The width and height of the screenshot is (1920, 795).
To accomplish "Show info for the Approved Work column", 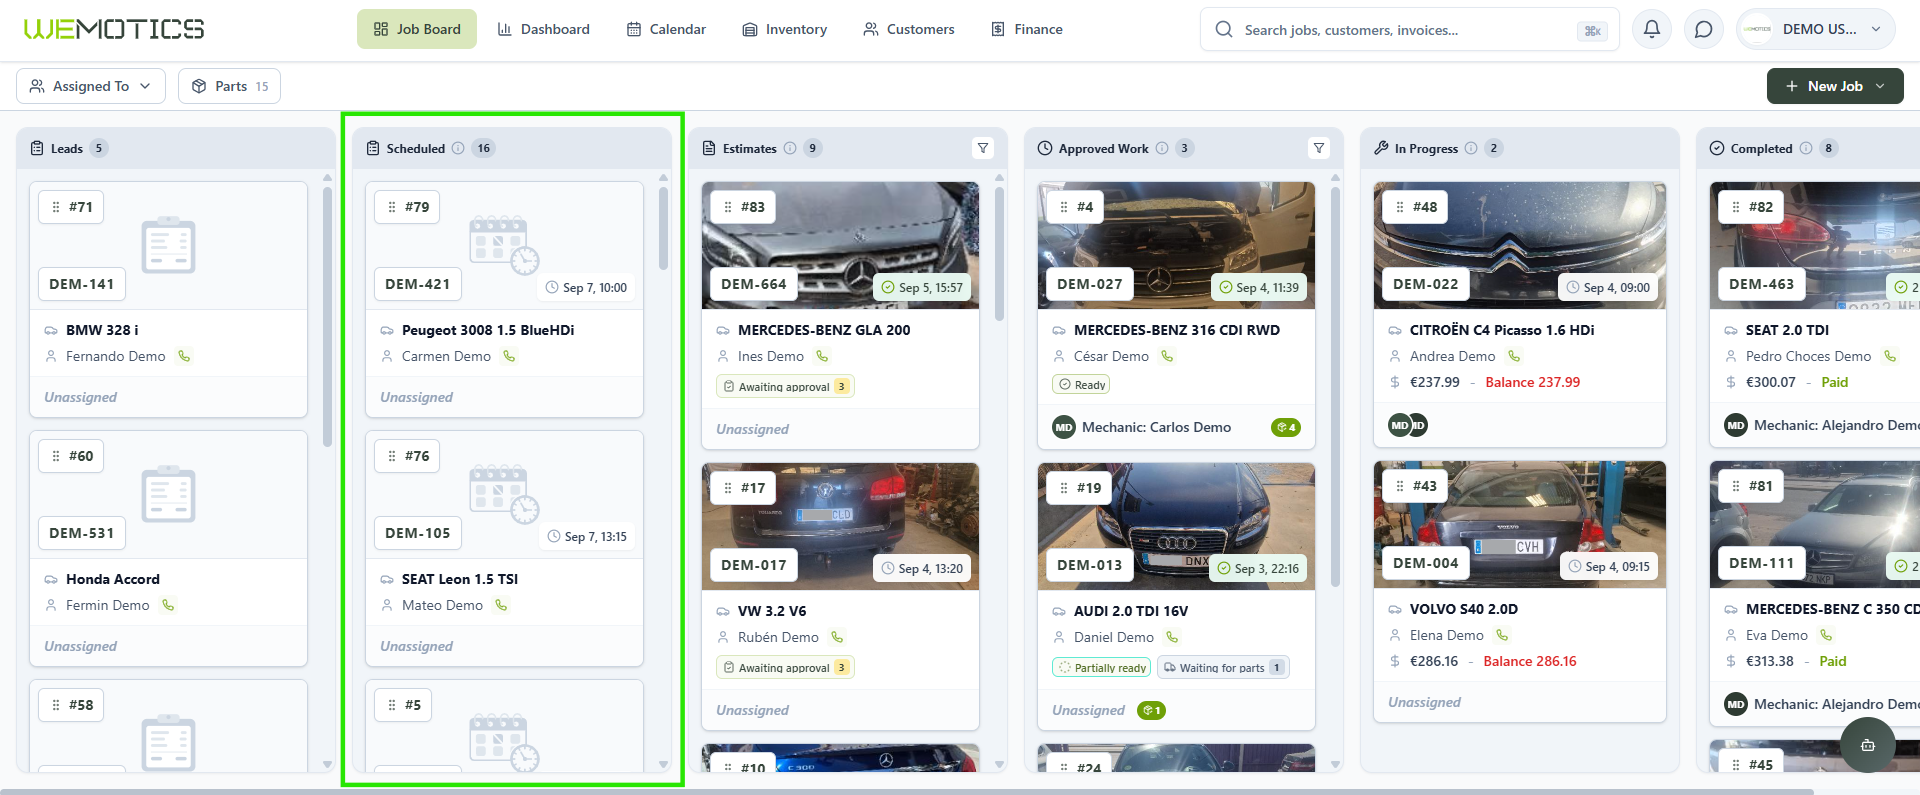I will [x=1162, y=148].
